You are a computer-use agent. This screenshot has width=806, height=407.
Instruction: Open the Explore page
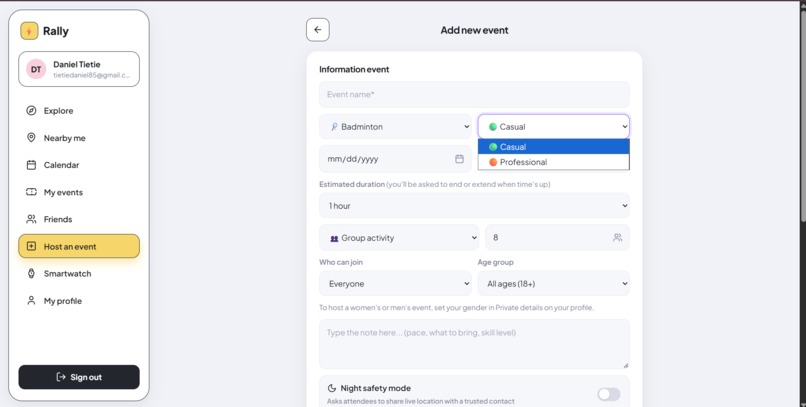pyautogui.click(x=79, y=110)
